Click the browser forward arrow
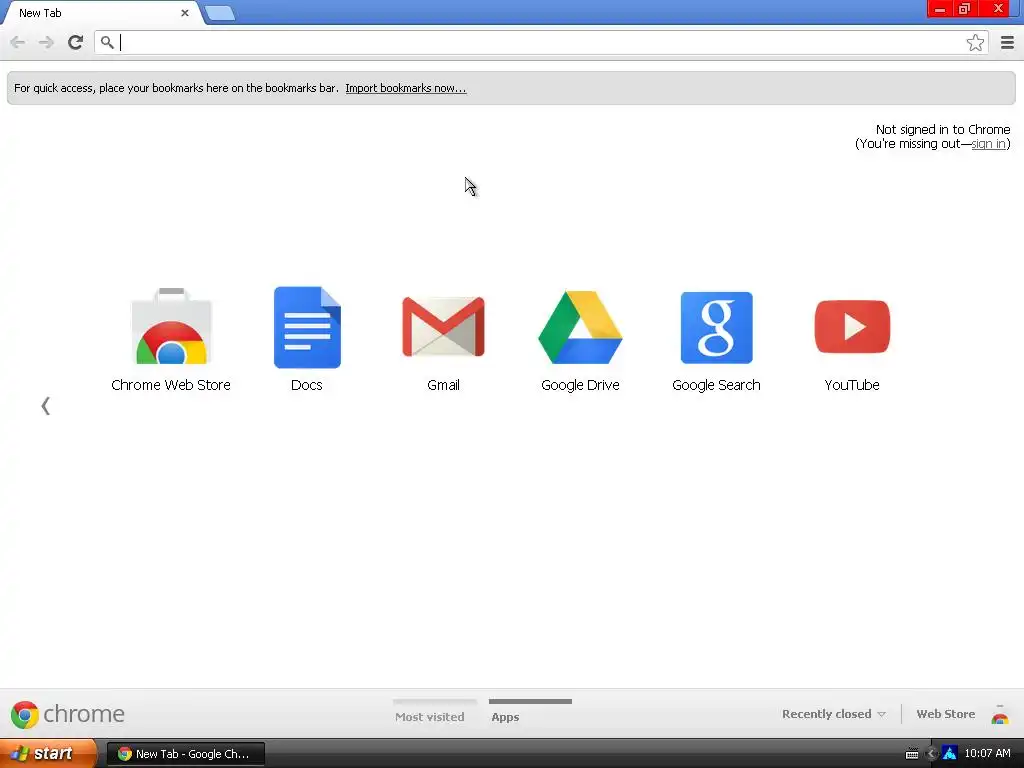This screenshot has width=1024, height=768. [46, 42]
